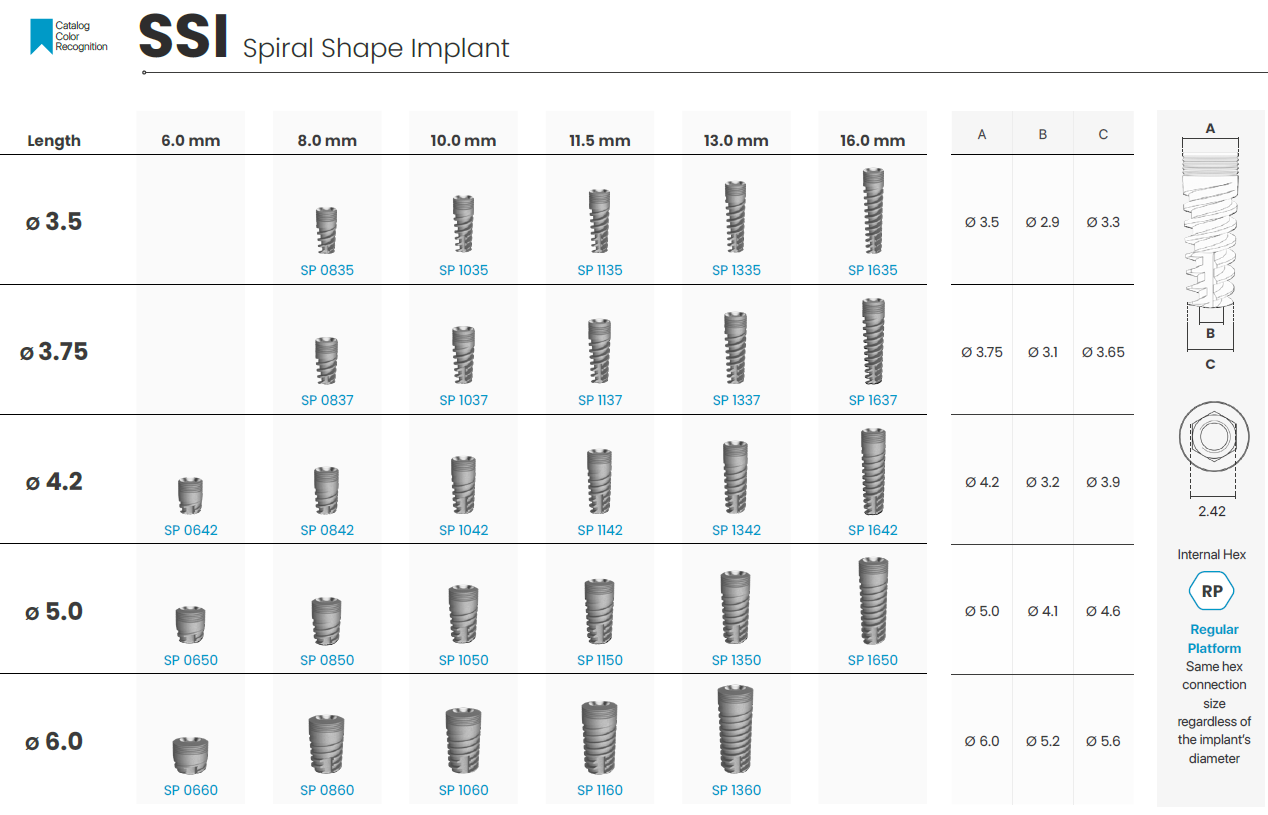Click the 16.0 mm column header
Screen dimensions: 1268x815
872,141
